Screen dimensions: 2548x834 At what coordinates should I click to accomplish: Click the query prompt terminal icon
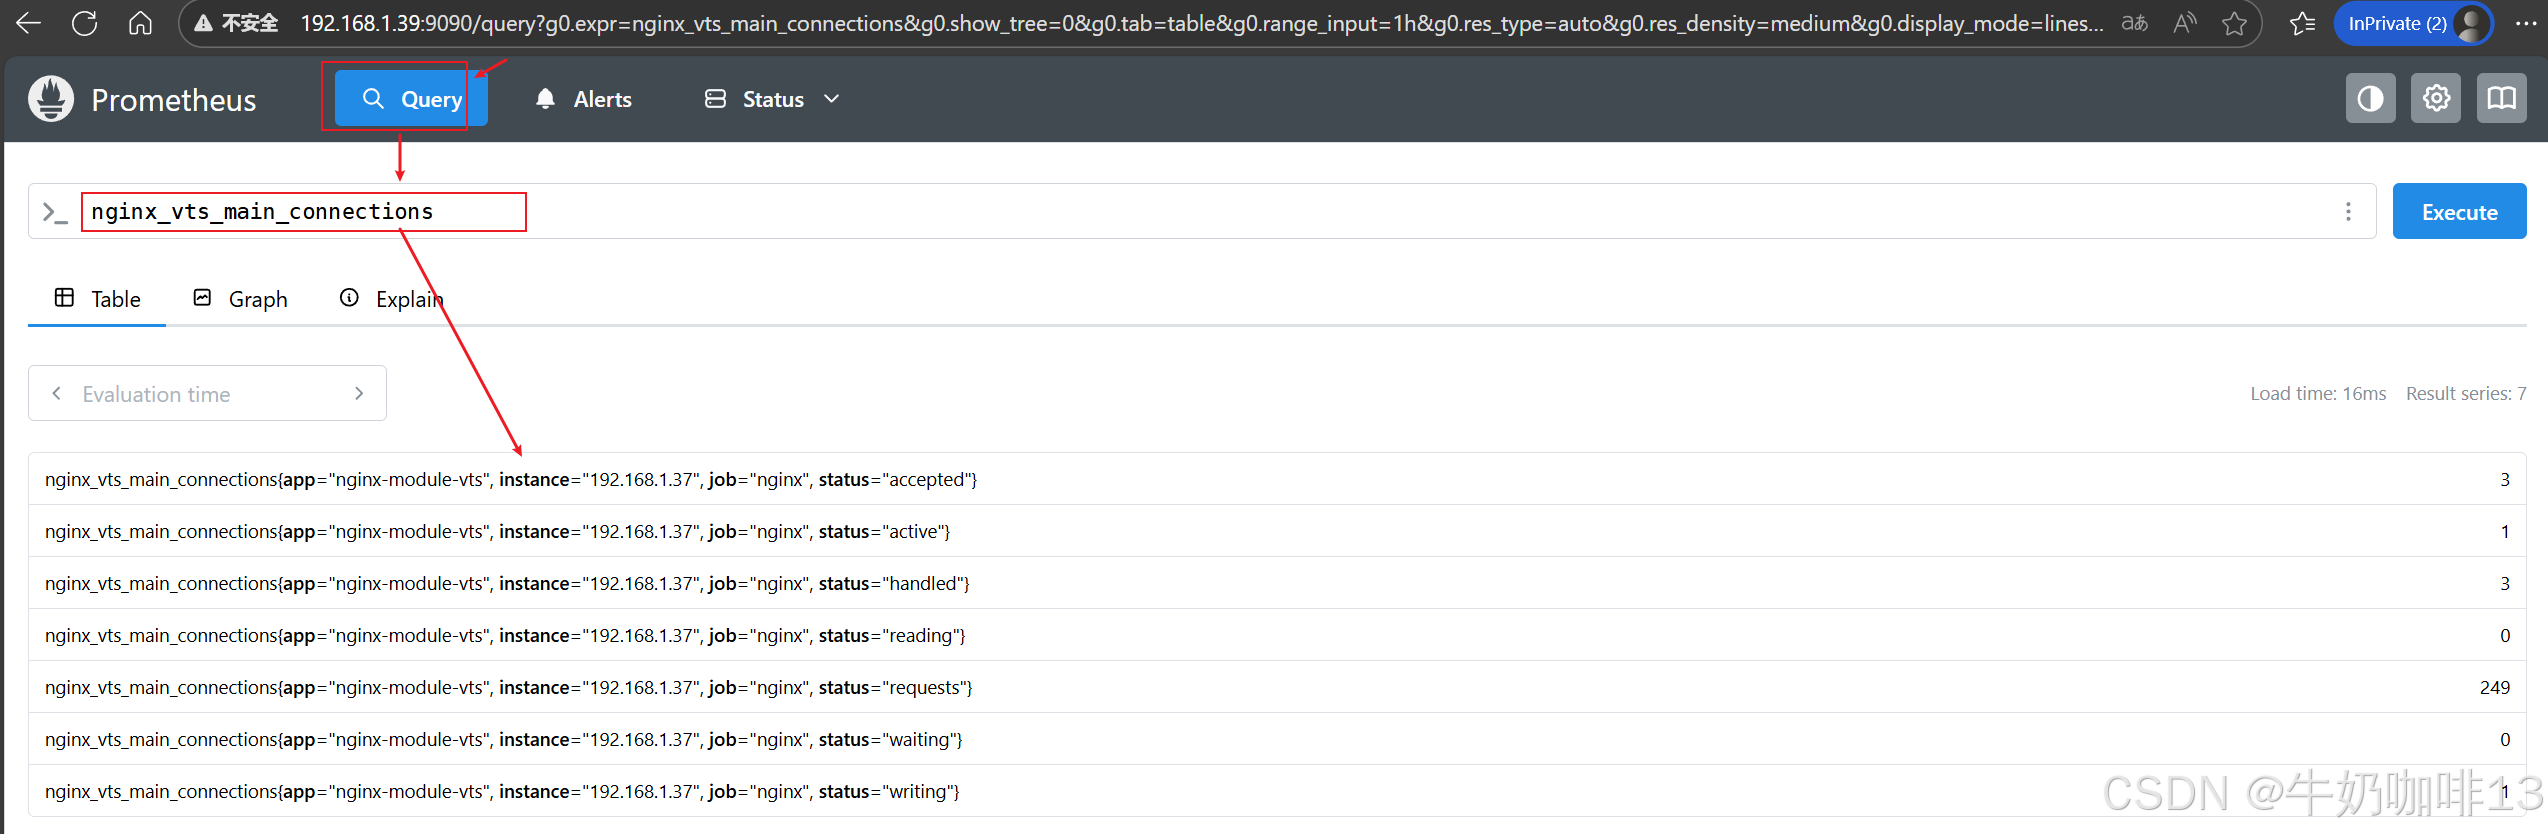(x=54, y=212)
